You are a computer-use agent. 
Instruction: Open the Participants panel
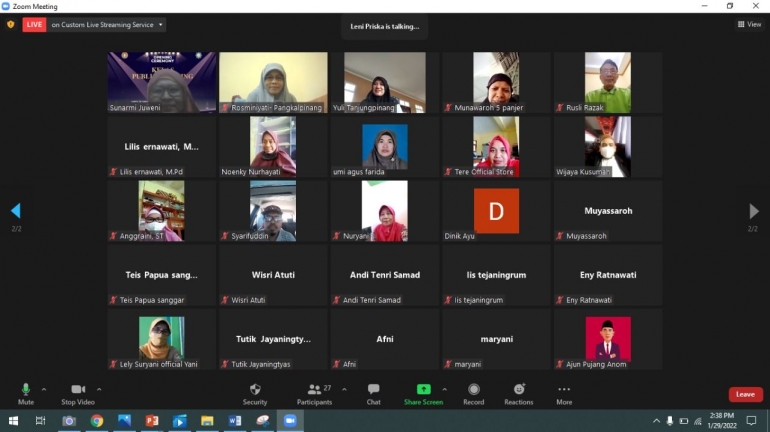pyautogui.click(x=314, y=391)
